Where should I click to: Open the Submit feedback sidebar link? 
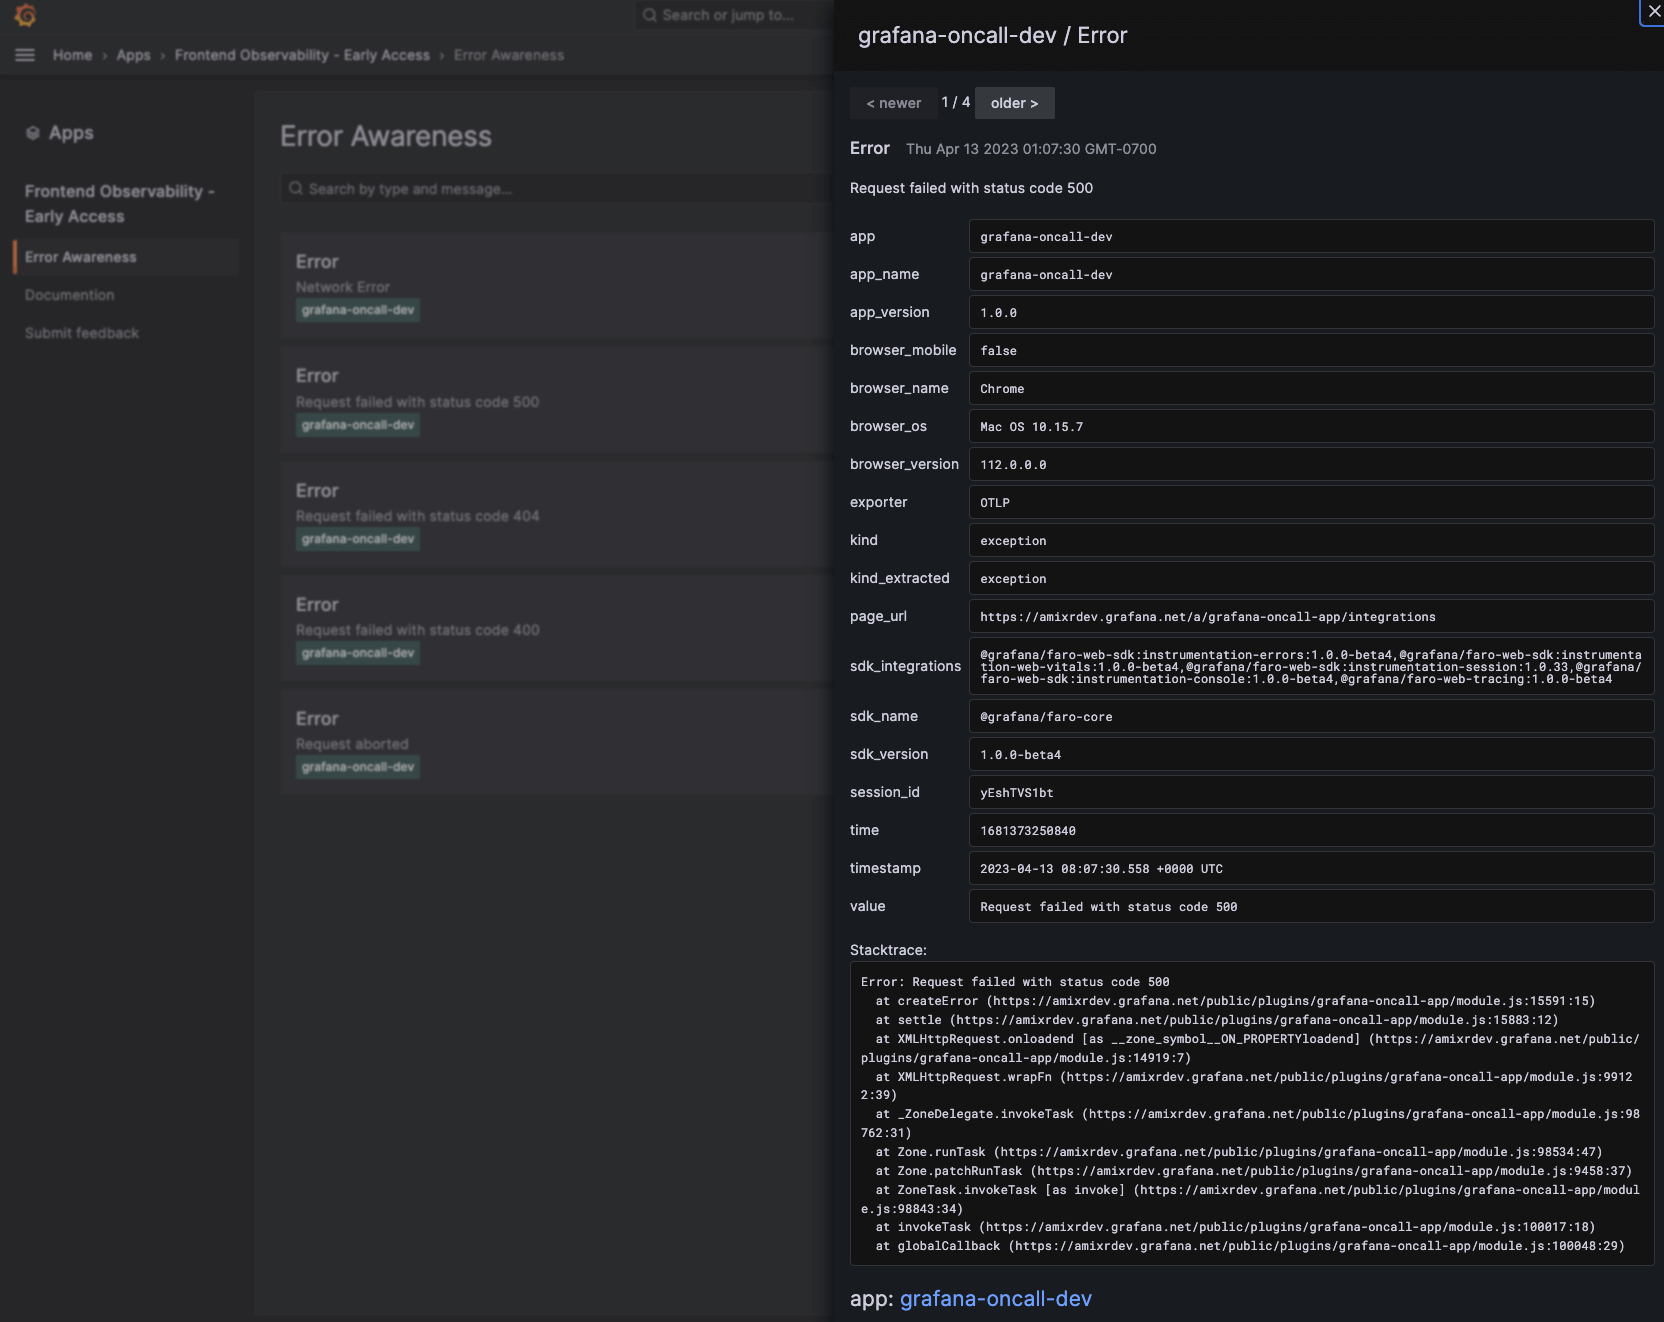point(82,332)
